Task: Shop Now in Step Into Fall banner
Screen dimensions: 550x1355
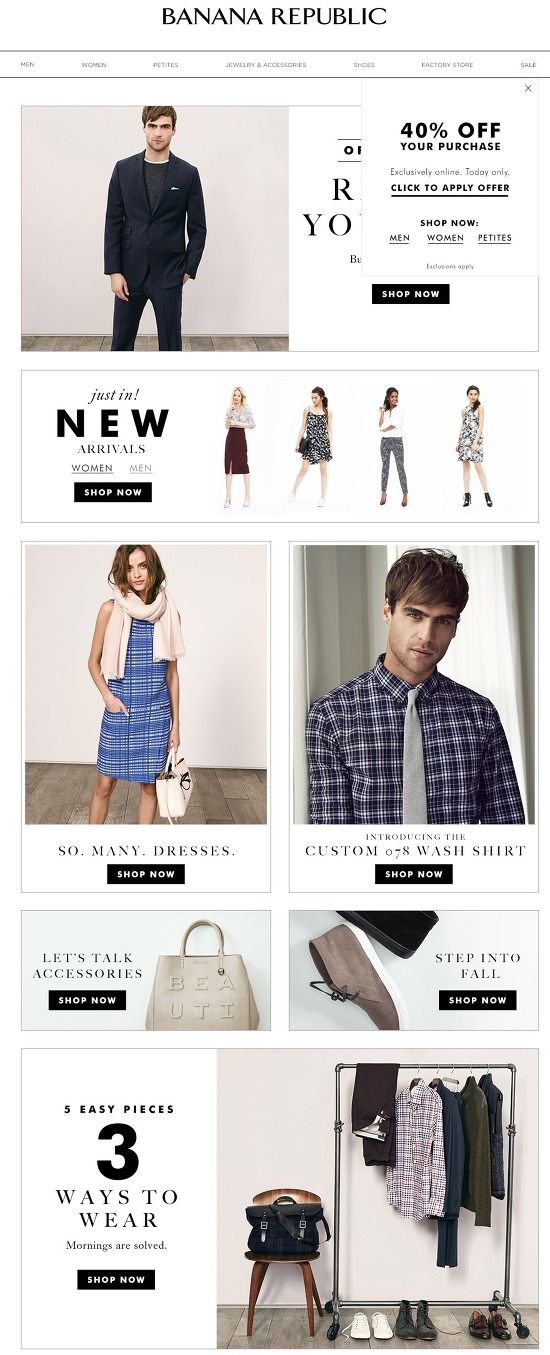Action: click(478, 1000)
